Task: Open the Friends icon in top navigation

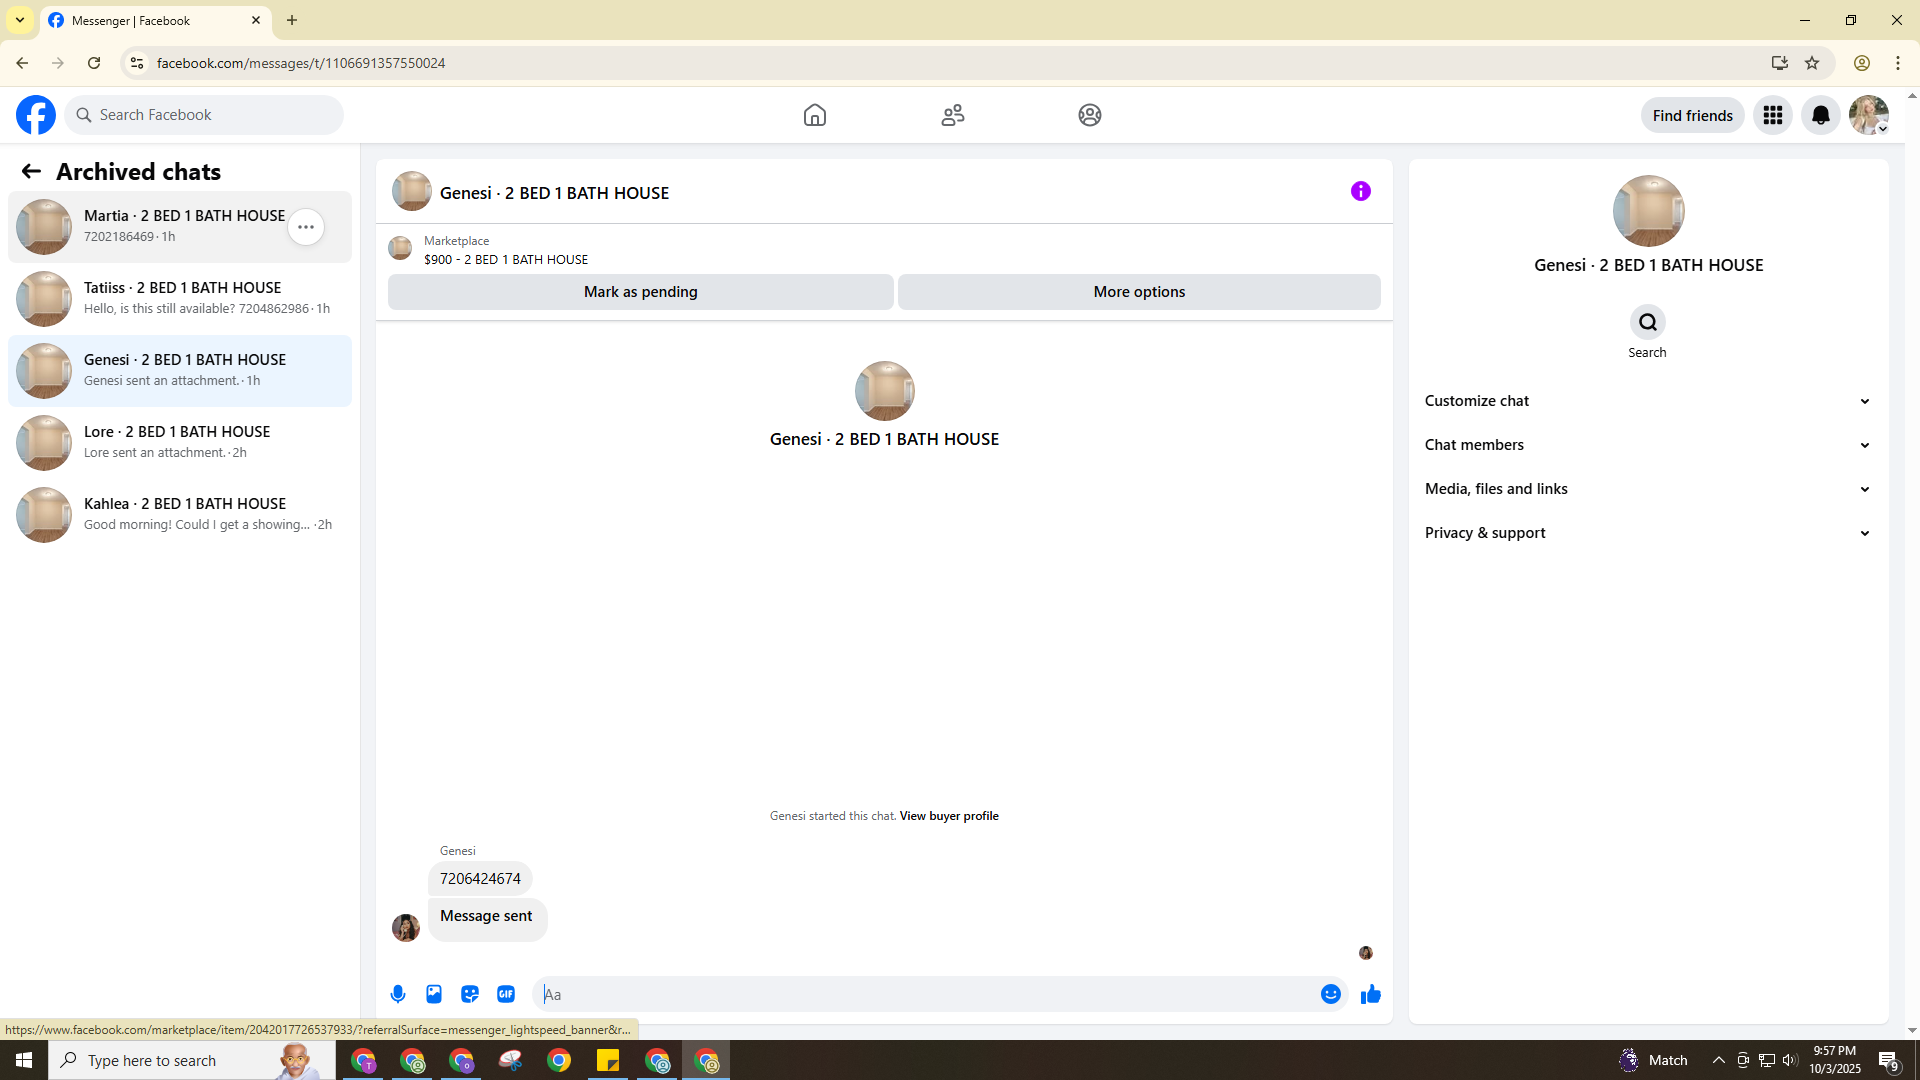Action: 953,115
